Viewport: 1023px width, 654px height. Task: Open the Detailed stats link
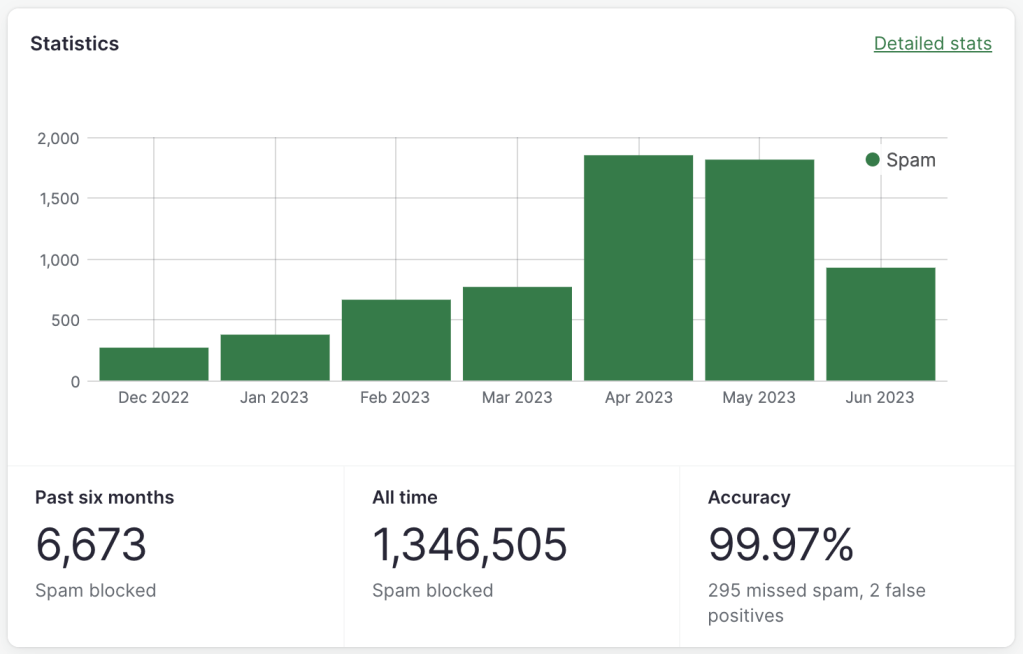(x=932, y=44)
